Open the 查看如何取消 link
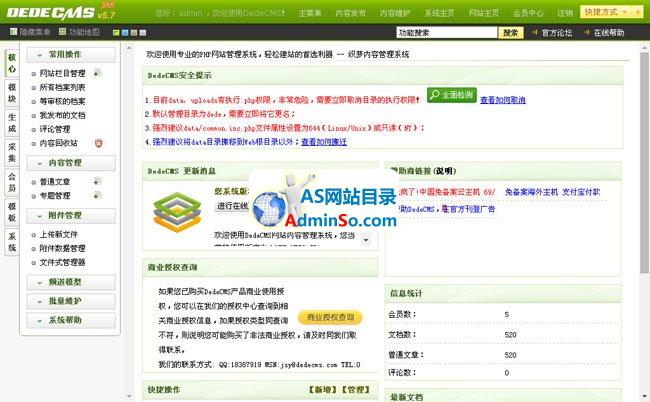 click(x=503, y=100)
